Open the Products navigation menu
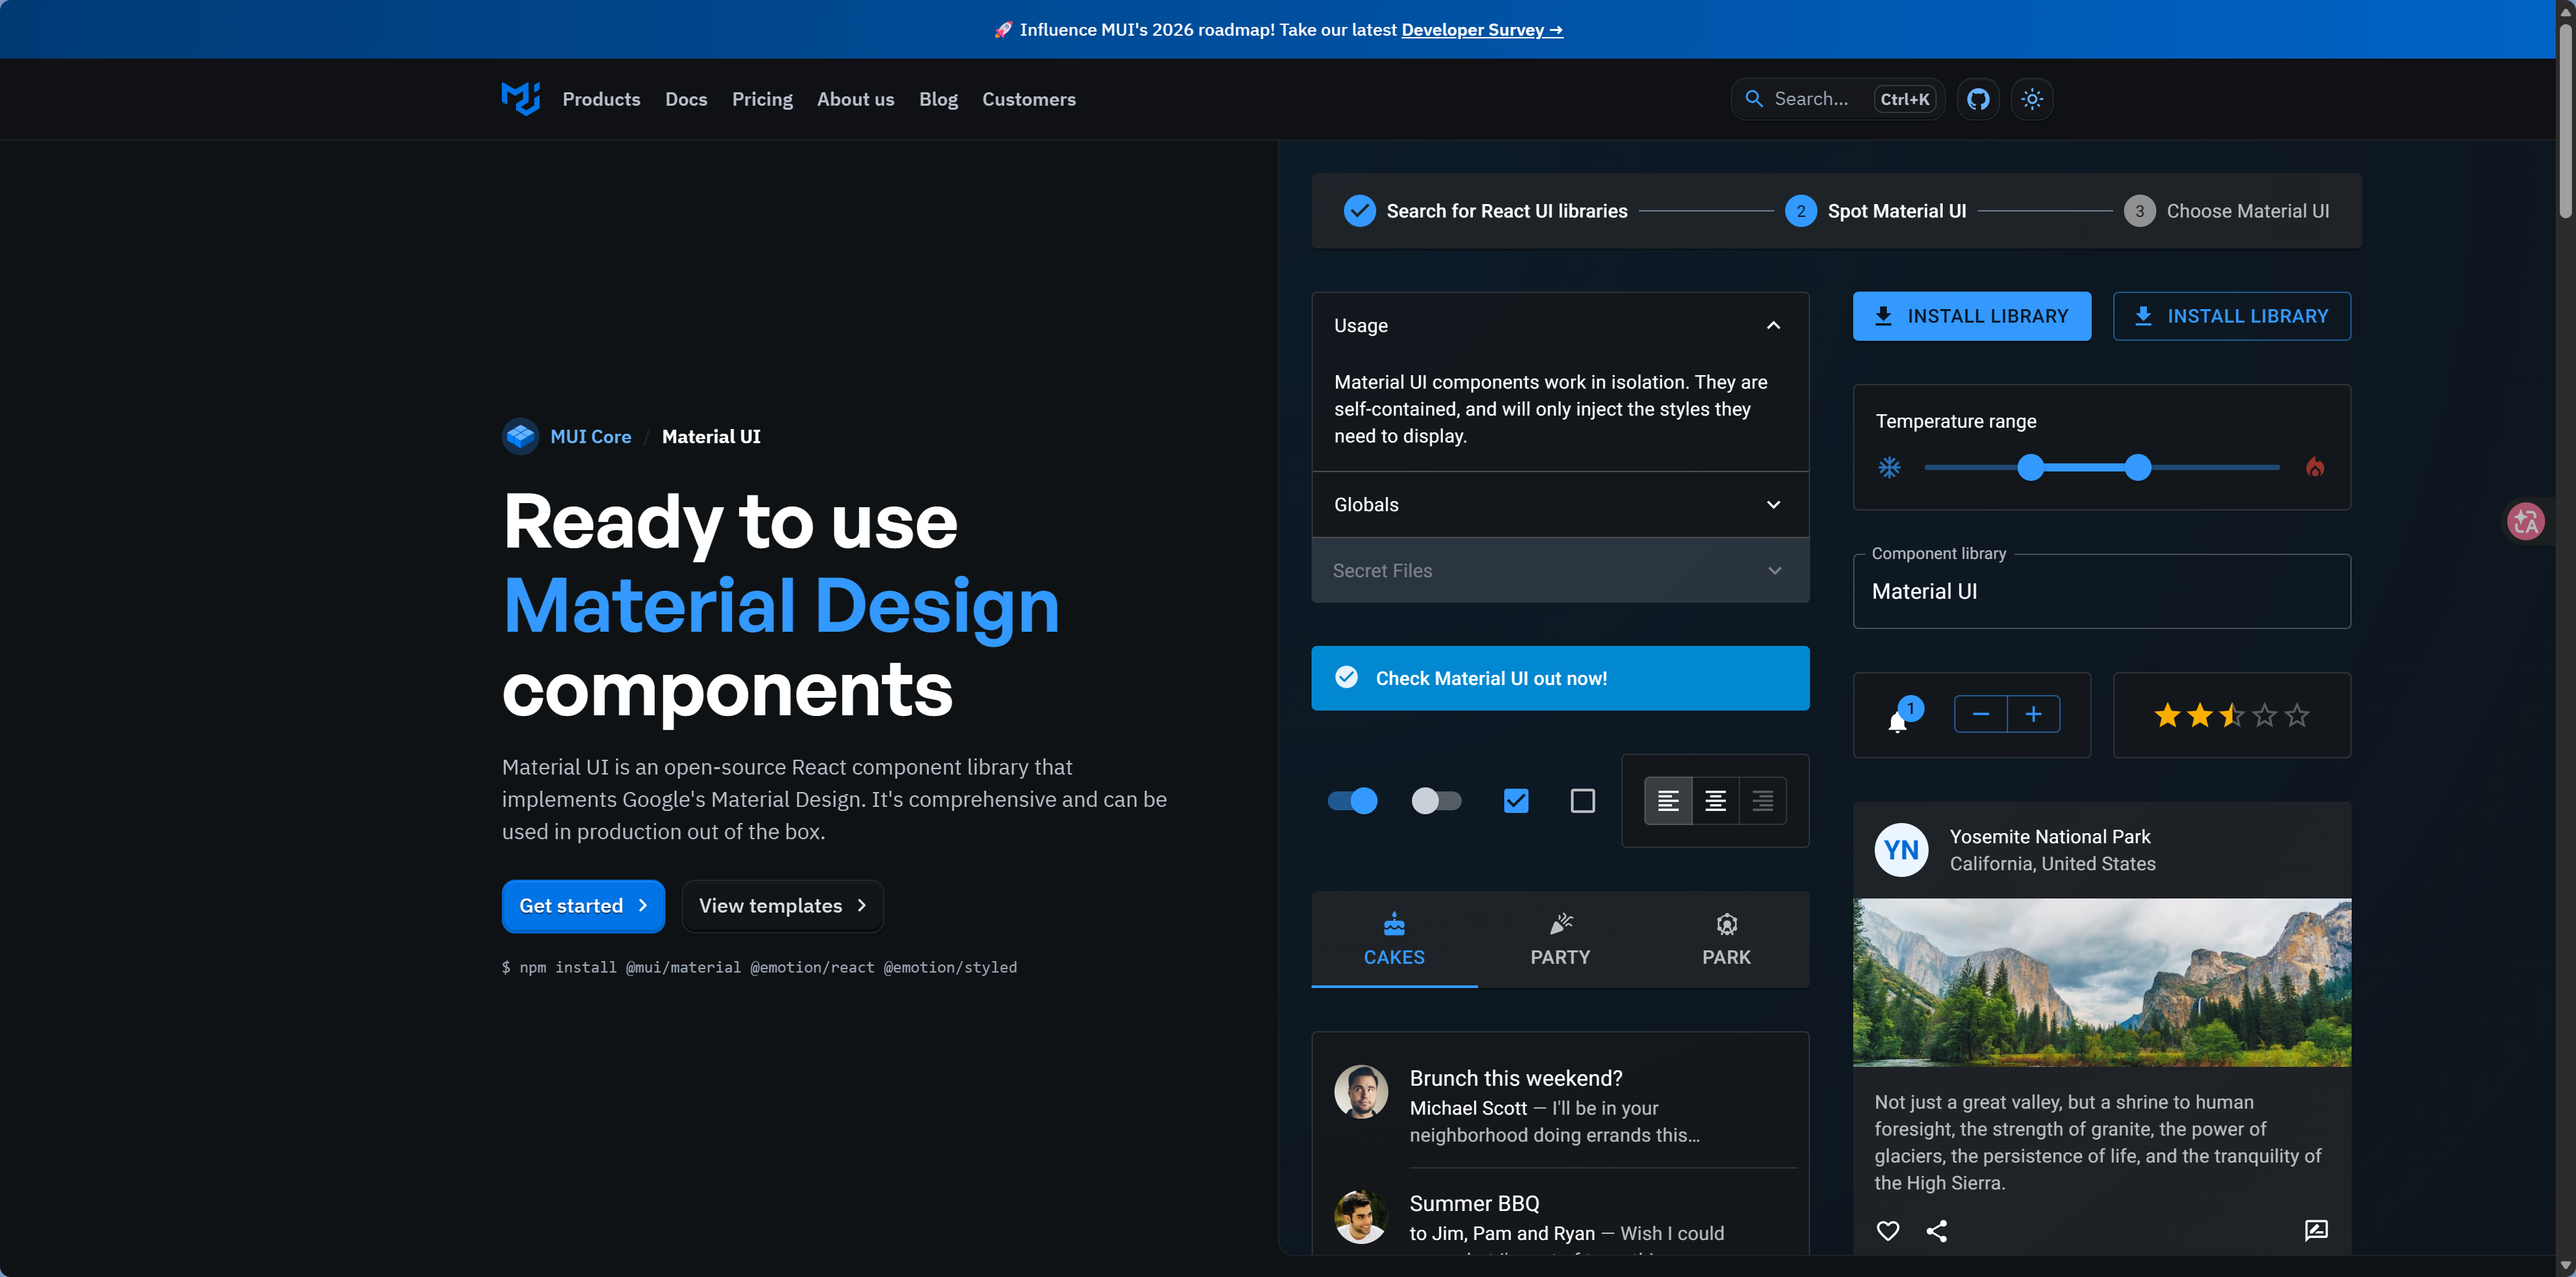This screenshot has height=1277, width=2576. point(600,99)
